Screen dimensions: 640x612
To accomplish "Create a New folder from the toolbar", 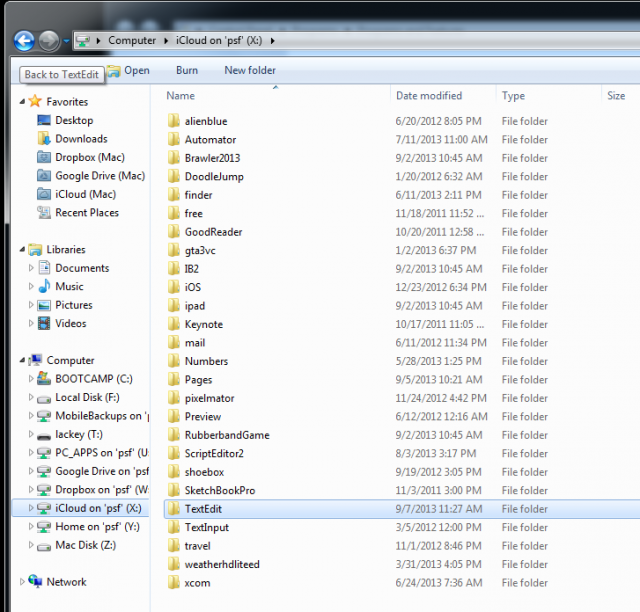I will pyautogui.click(x=250, y=70).
